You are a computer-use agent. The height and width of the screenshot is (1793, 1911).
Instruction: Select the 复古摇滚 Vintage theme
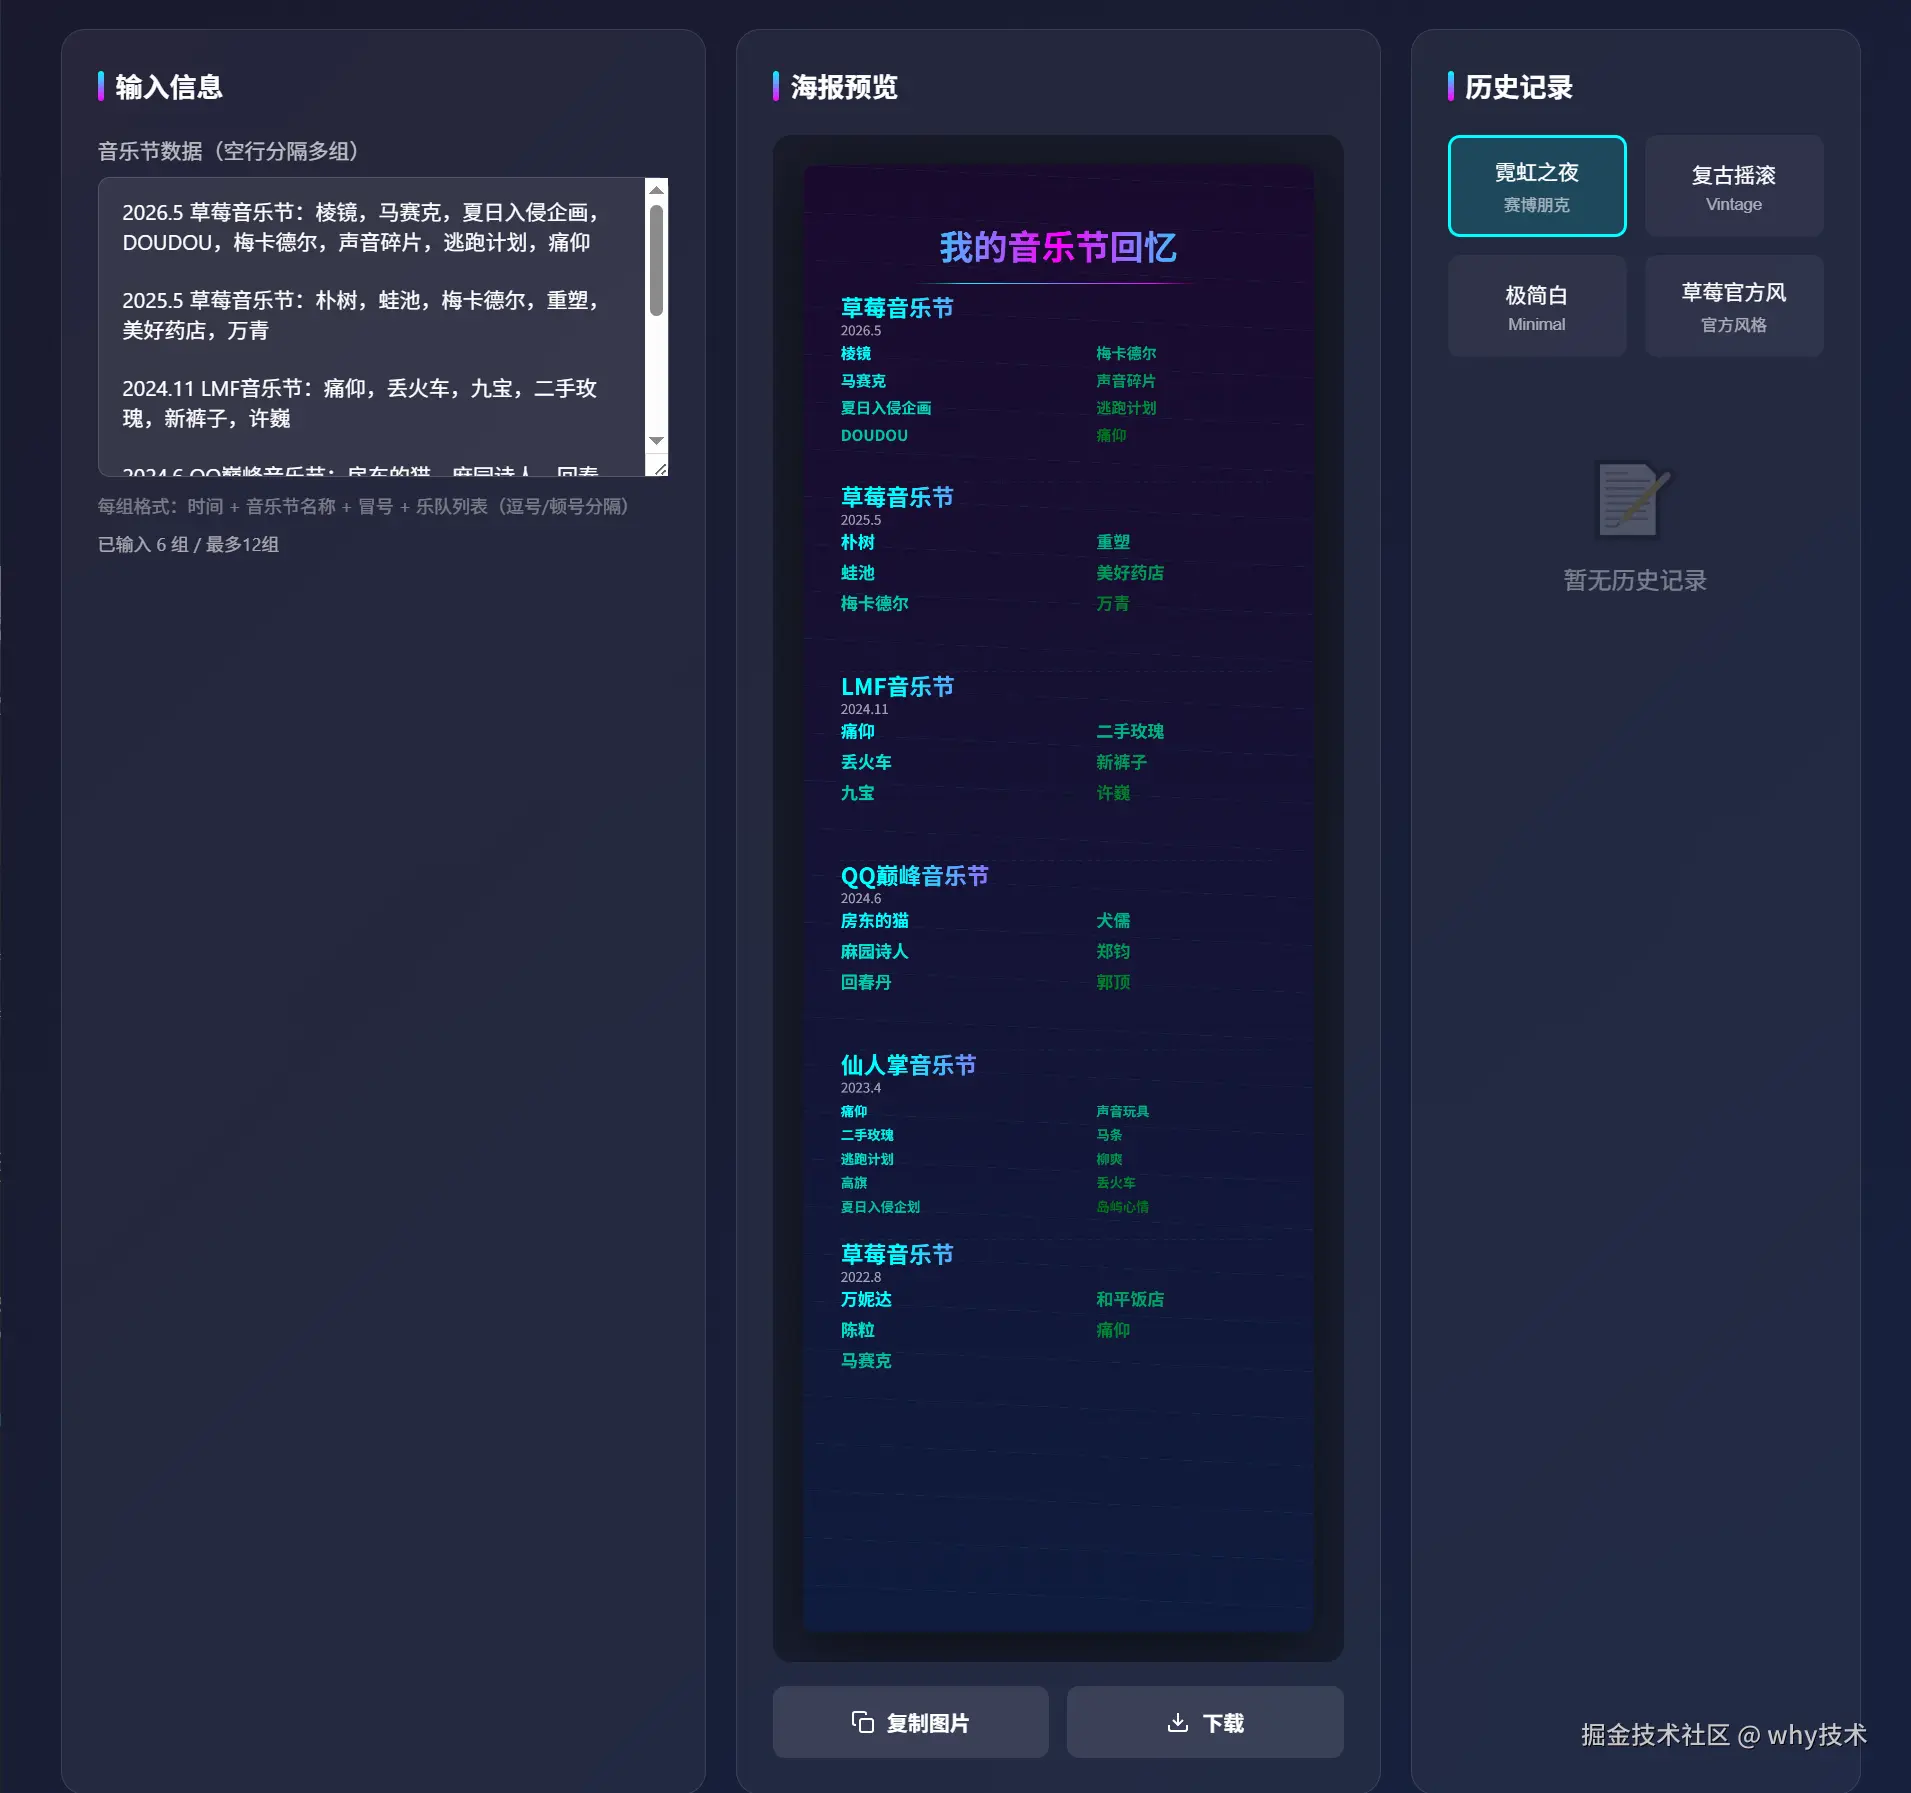[1734, 186]
